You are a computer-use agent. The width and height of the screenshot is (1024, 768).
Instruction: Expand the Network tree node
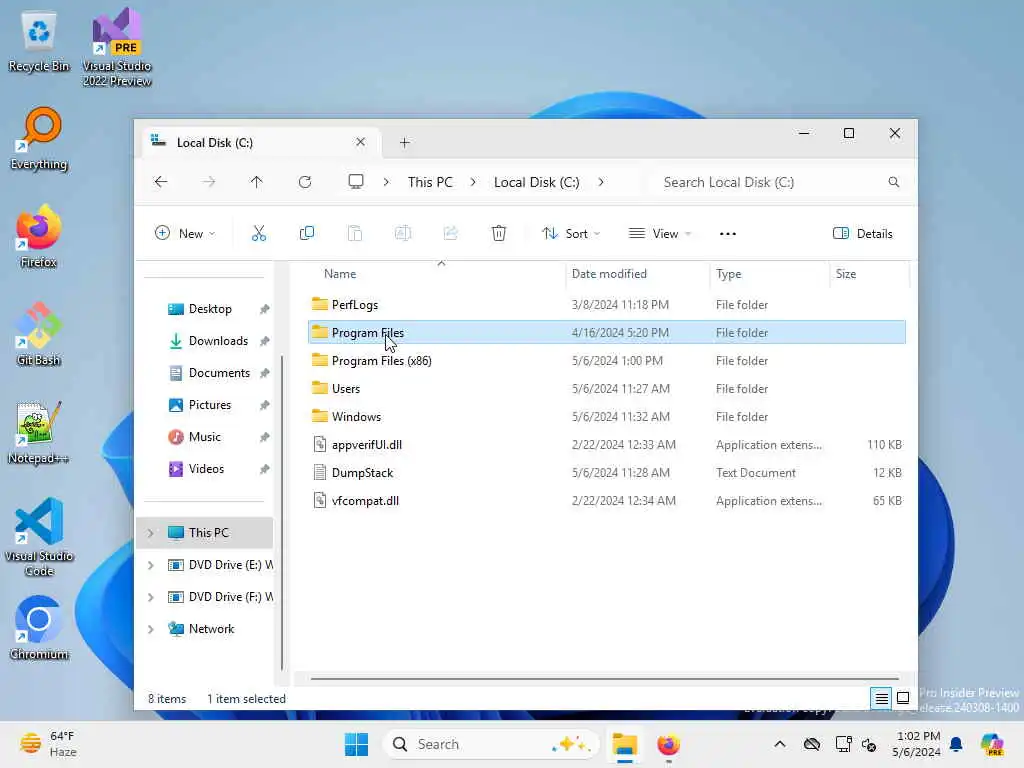151,629
